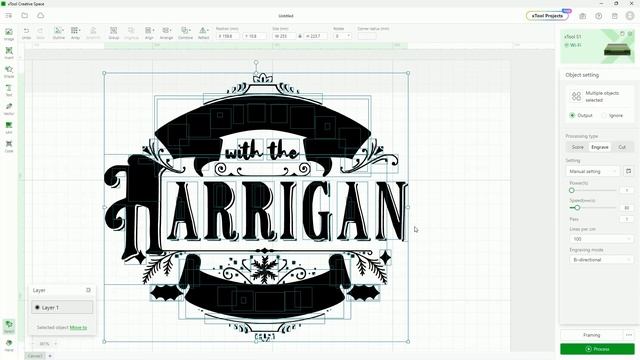
Task: Click the X position input field
Action: point(228,36)
